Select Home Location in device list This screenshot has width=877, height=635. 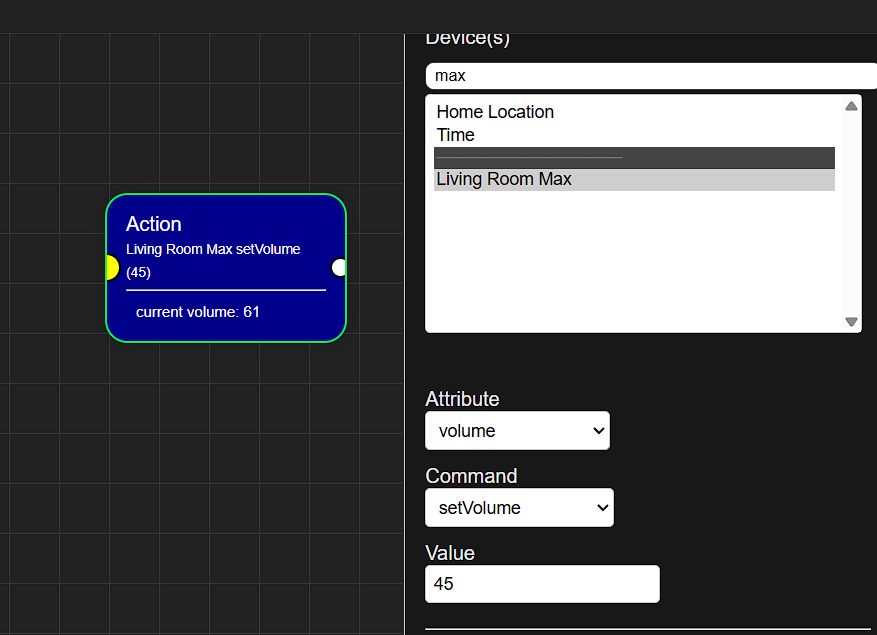click(x=495, y=112)
